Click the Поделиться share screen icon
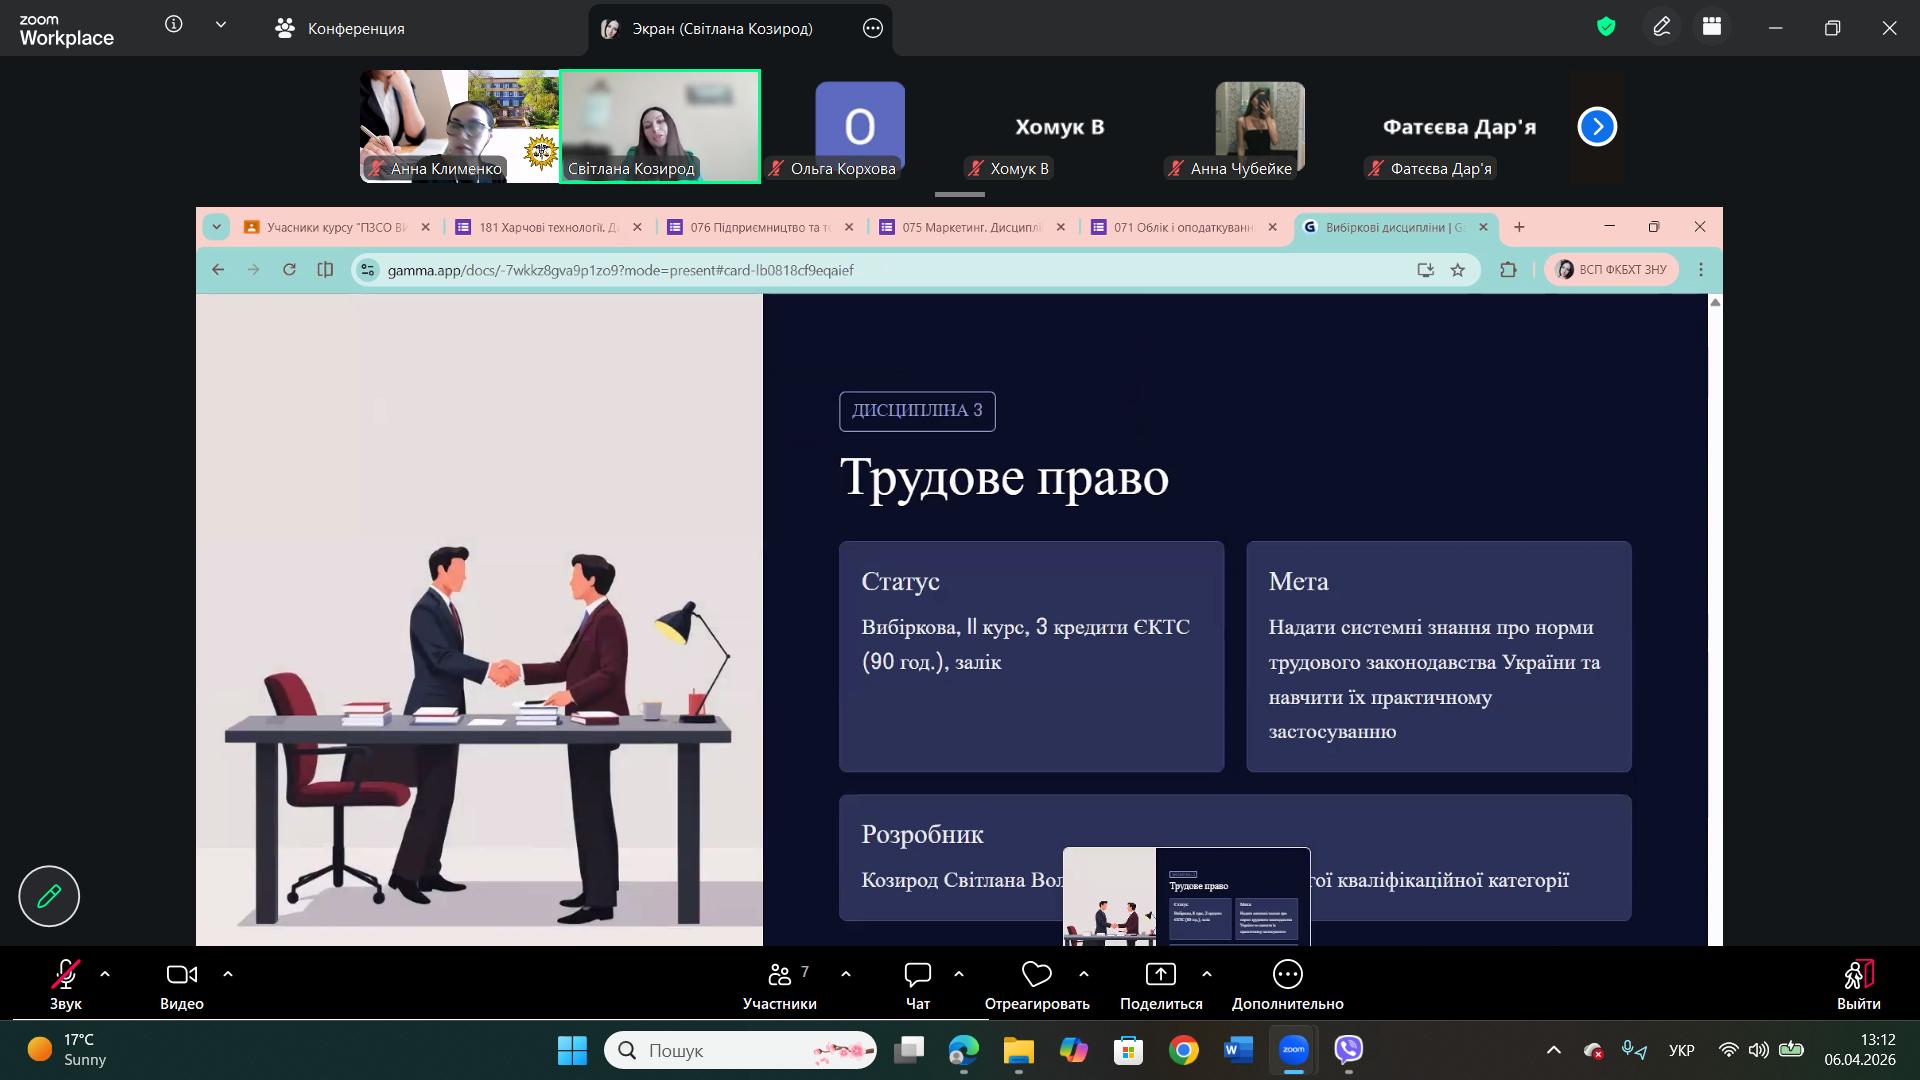 pyautogui.click(x=1160, y=974)
